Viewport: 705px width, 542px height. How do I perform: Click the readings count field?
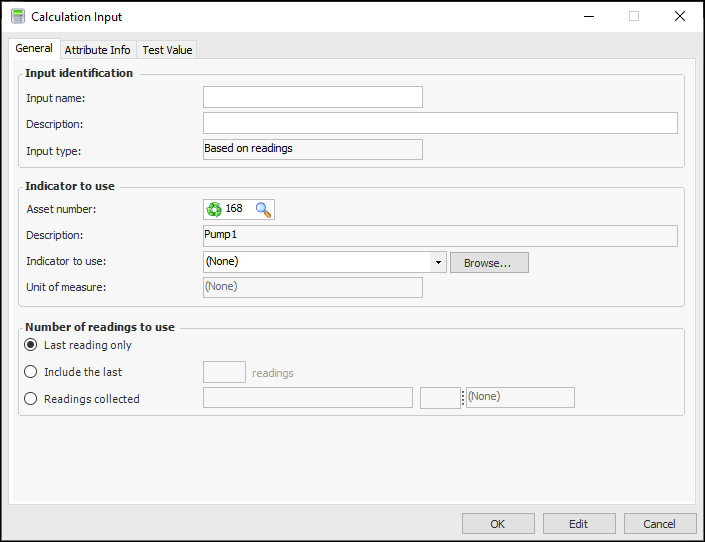pyautogui.click(x=224, y=372)
